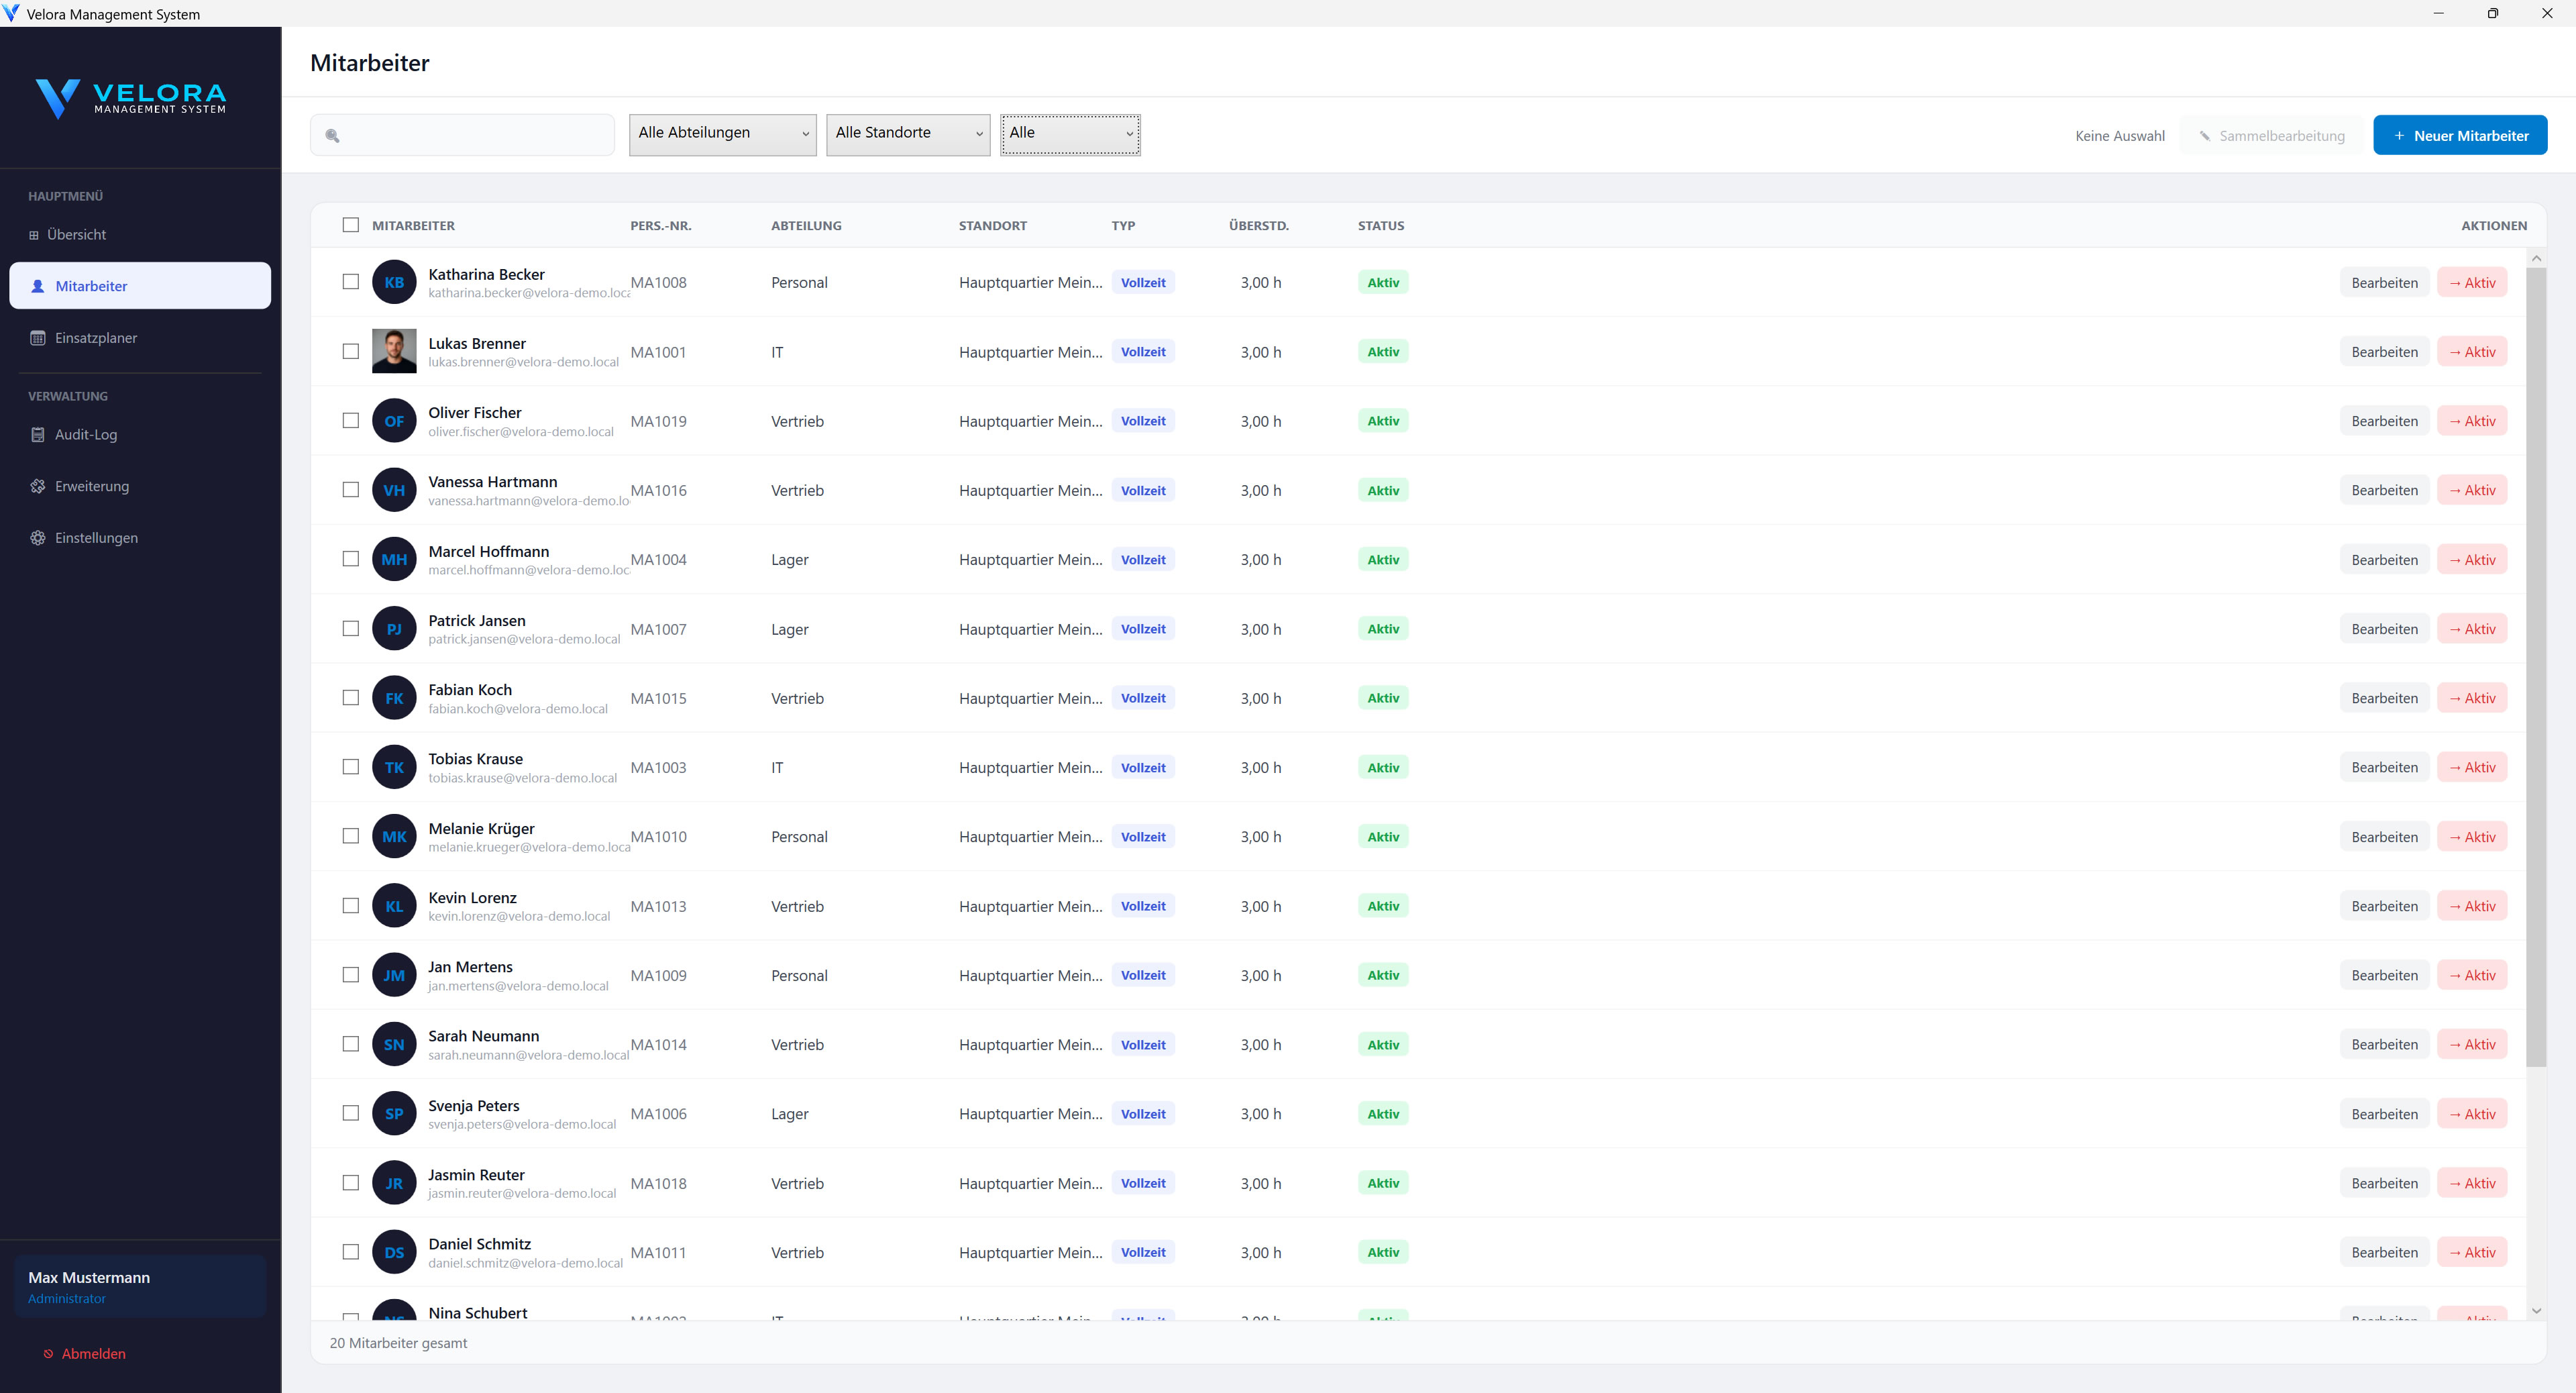2576x1393 pixels.
Task: Click the Übersicht grid icon in sidebar
Action: click(x=34, y=235)
